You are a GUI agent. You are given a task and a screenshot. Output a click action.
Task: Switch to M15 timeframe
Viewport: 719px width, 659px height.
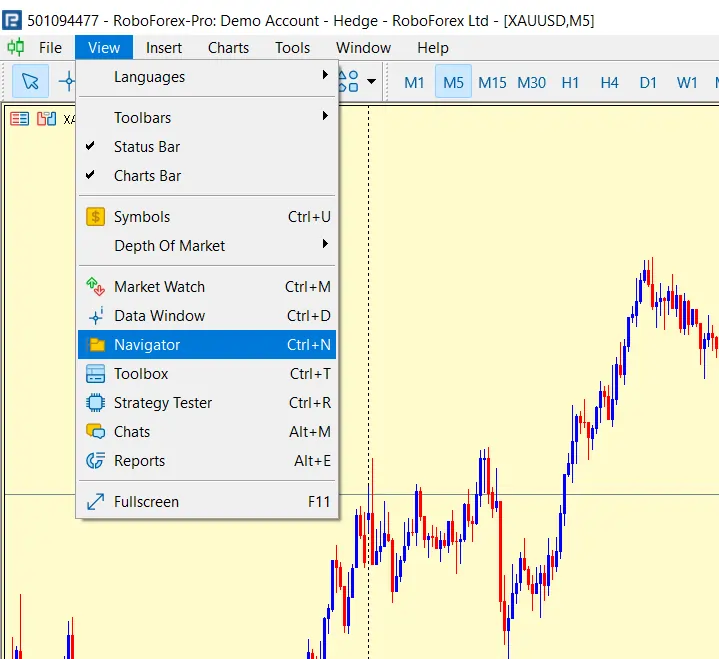tap(492, 83)
